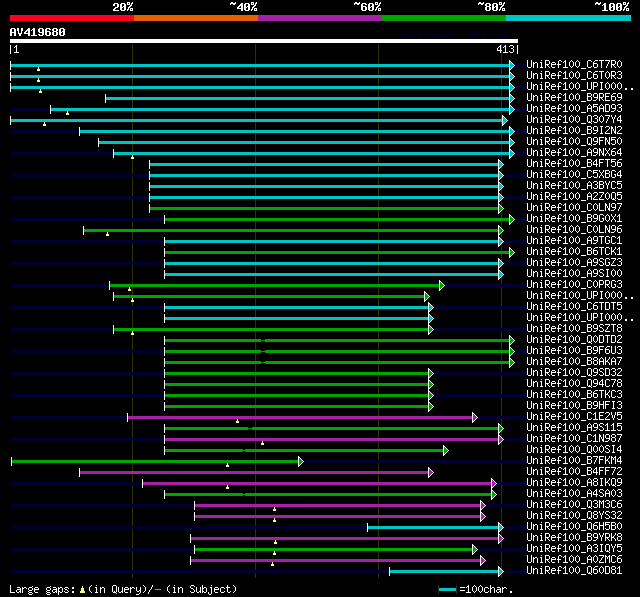Select the UniRef100_A2Z0Q5 label

click(574, 197)
